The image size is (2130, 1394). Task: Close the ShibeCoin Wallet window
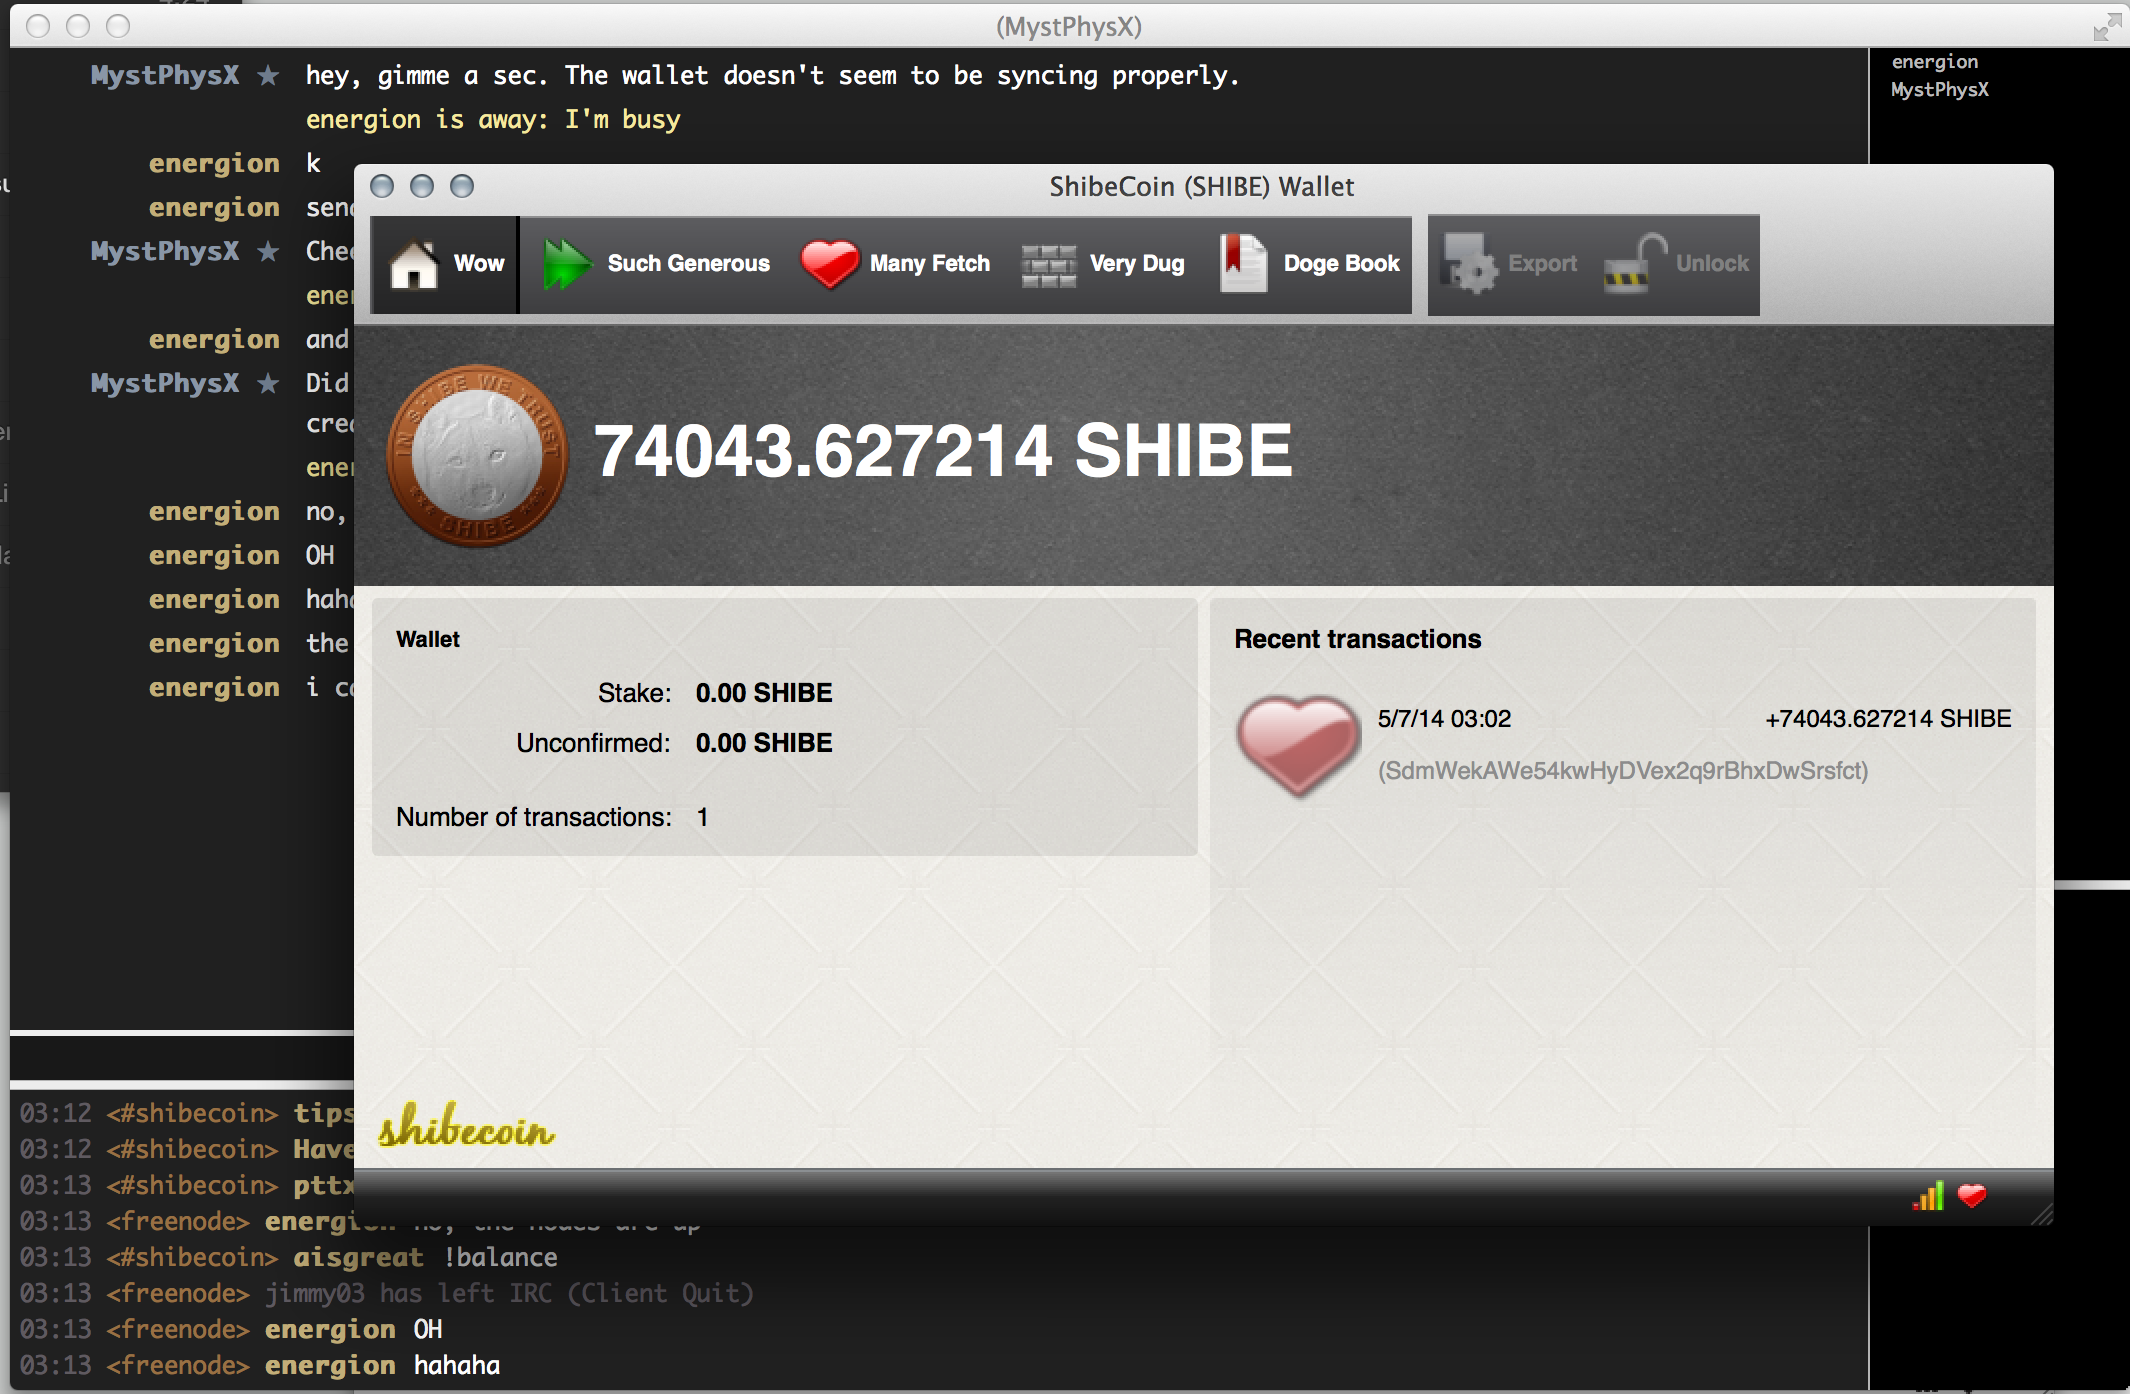(382, 186)
